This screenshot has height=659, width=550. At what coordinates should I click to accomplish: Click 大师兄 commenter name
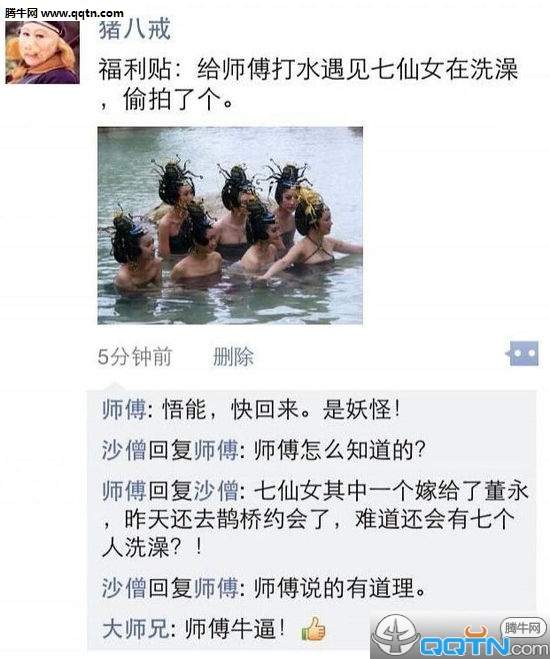[x=136, y=629]
